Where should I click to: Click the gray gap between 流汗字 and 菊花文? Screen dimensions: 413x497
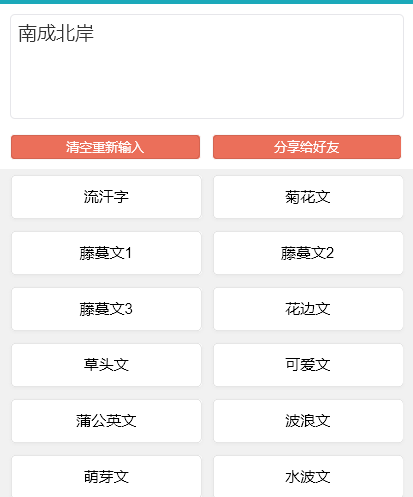point(207,197)
